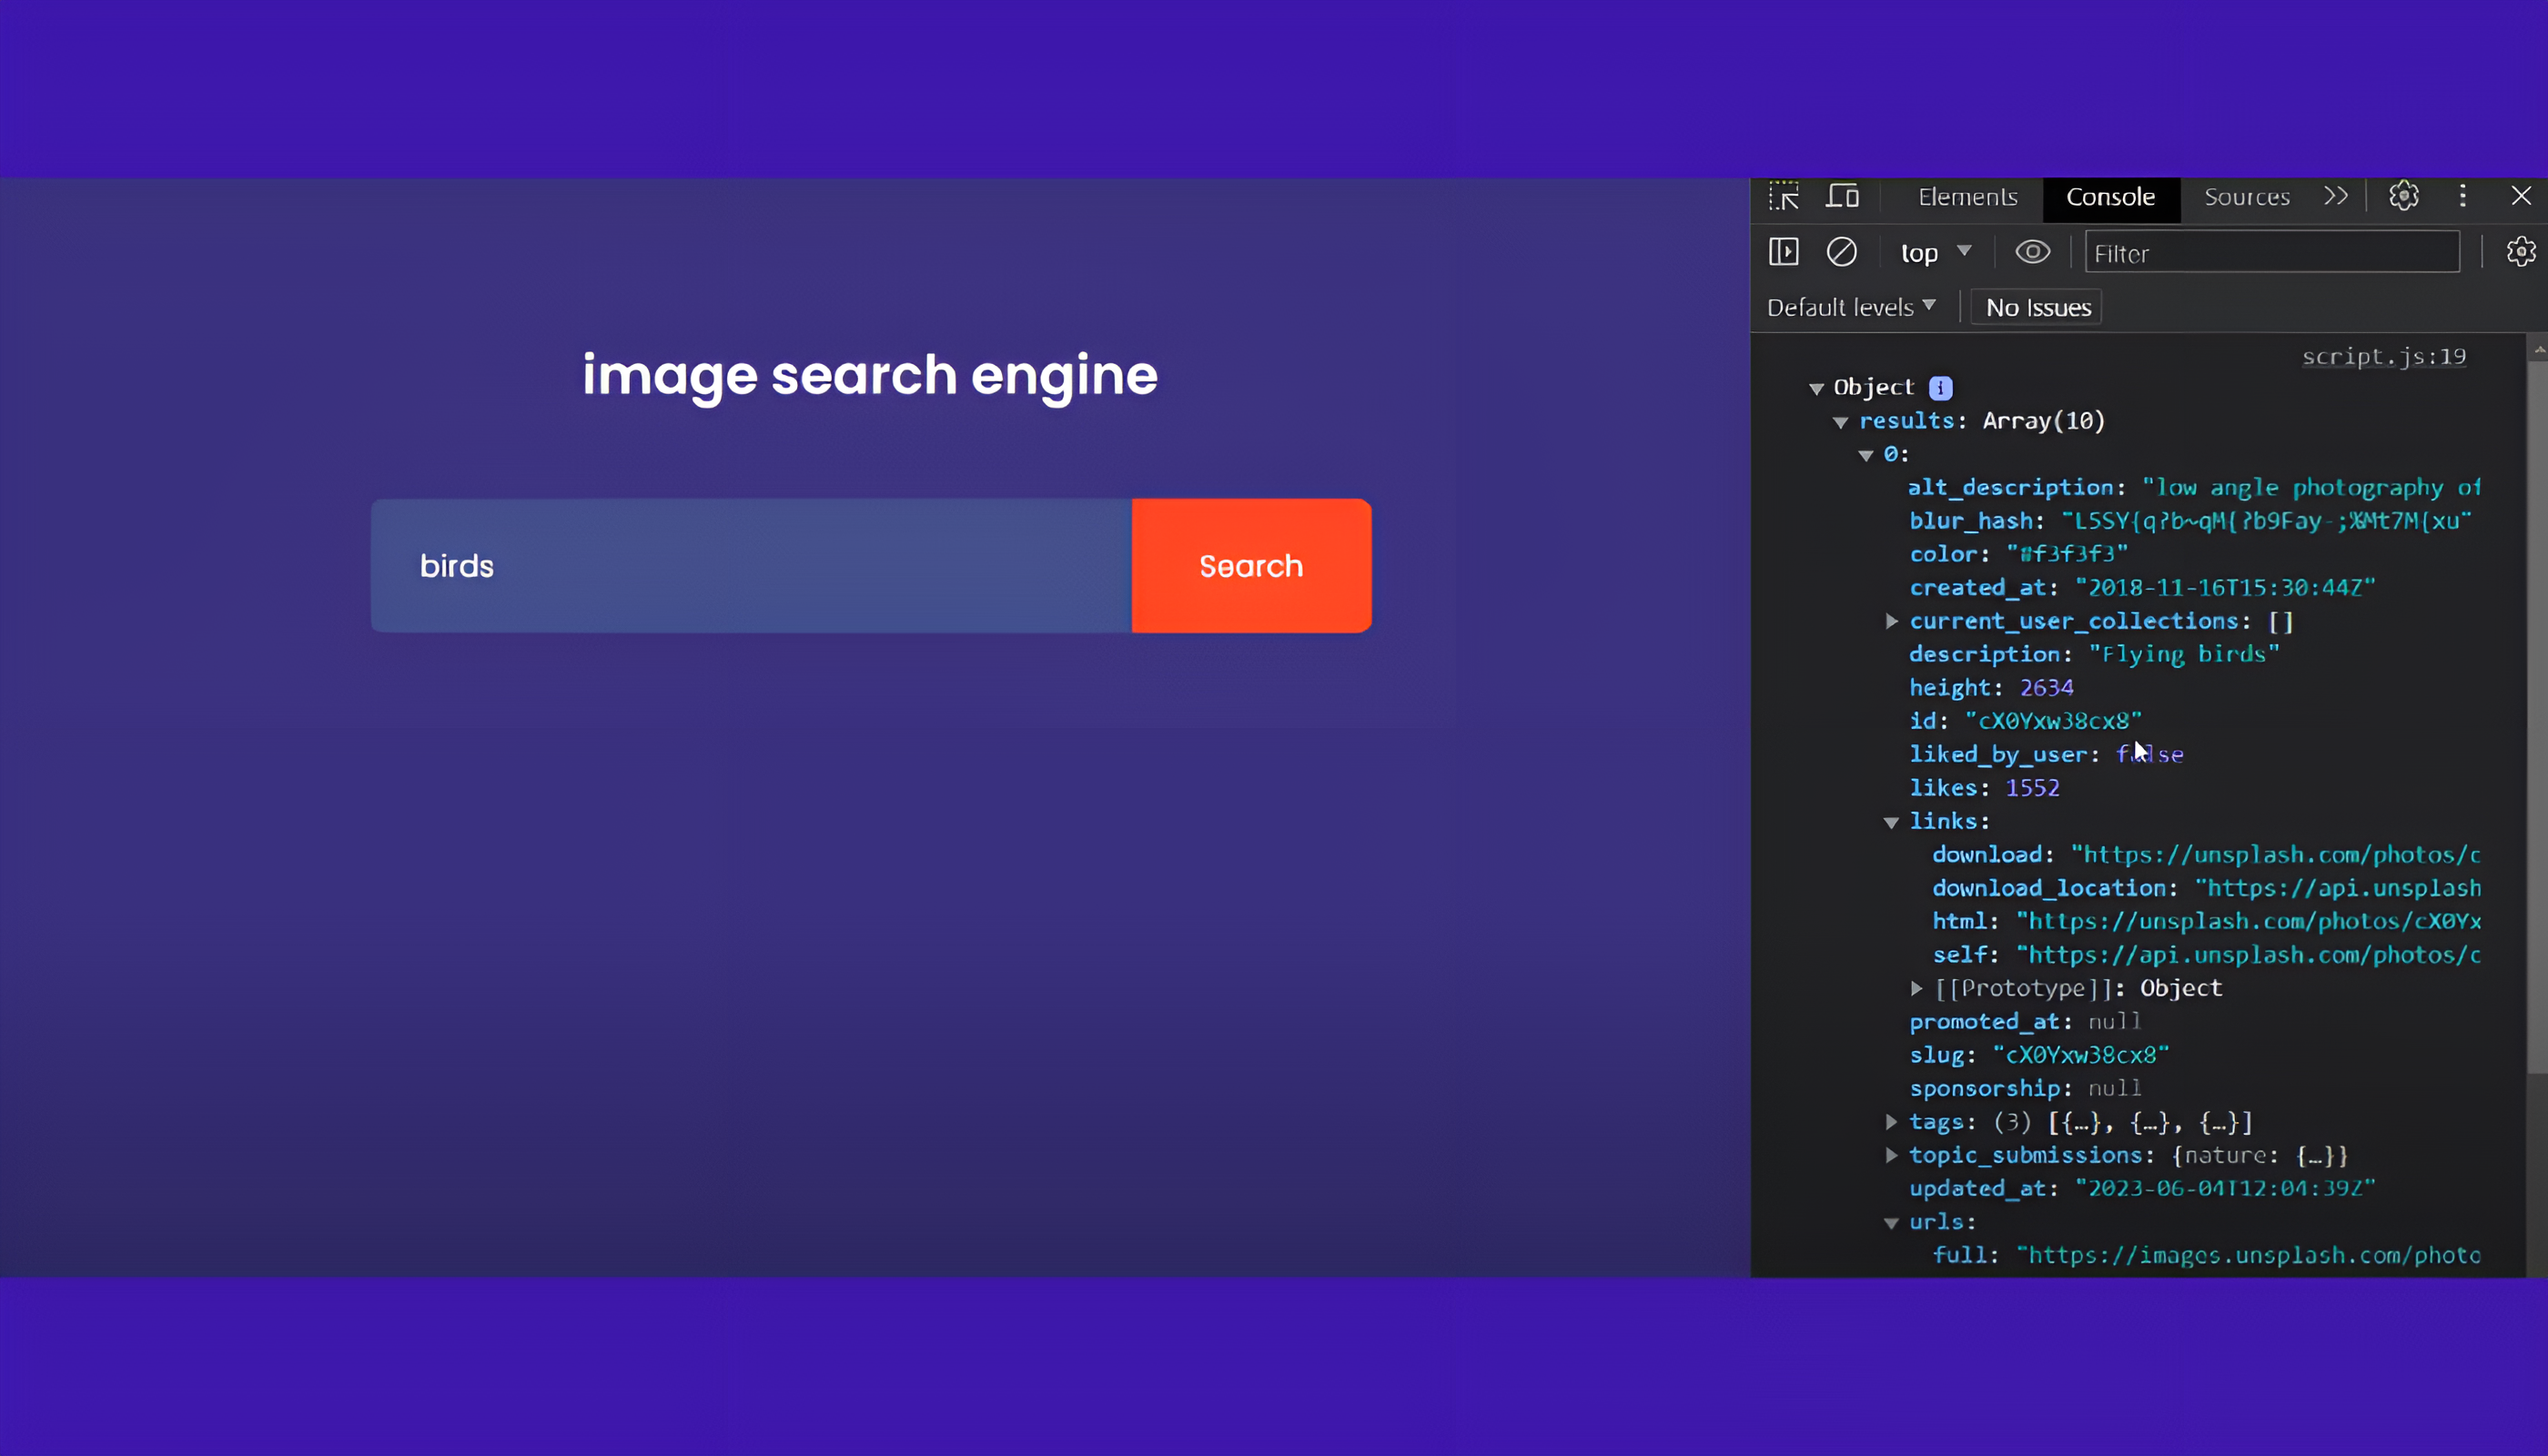The width and height of the screenshot is (2548, 1456).
Task: Select the inspect element tool
Action: click(1784, 196)
